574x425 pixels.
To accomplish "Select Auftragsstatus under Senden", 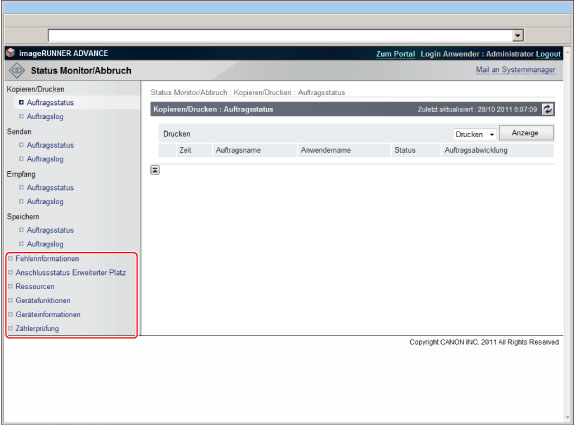I will coord(50,145).
